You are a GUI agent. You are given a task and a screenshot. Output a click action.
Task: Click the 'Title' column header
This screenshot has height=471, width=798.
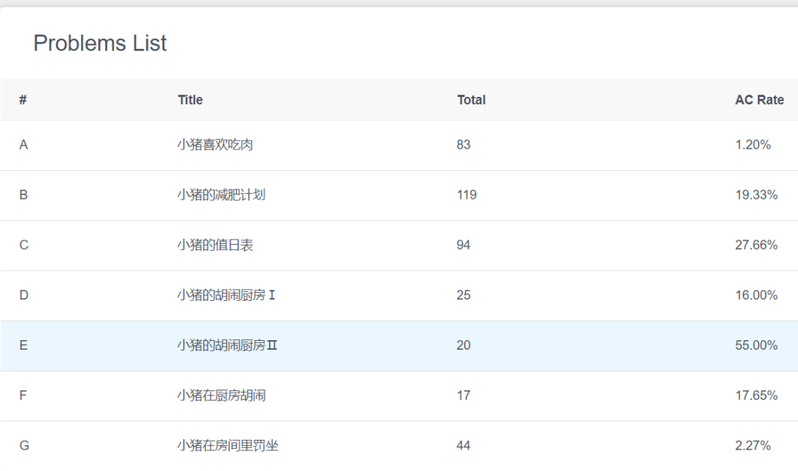[x=190, y=100]
